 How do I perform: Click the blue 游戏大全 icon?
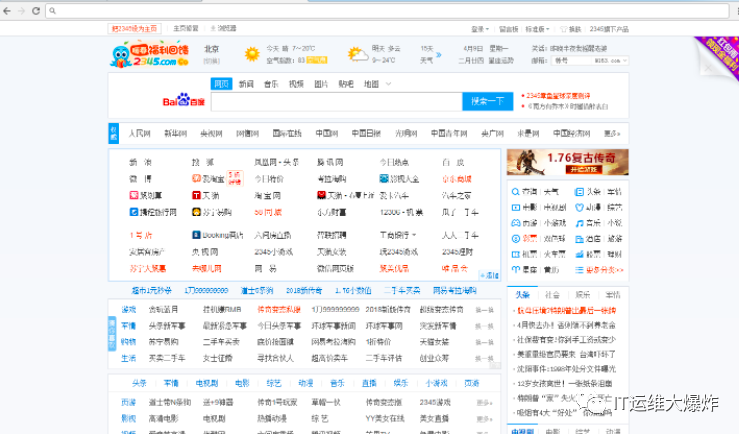click(384, 178)
